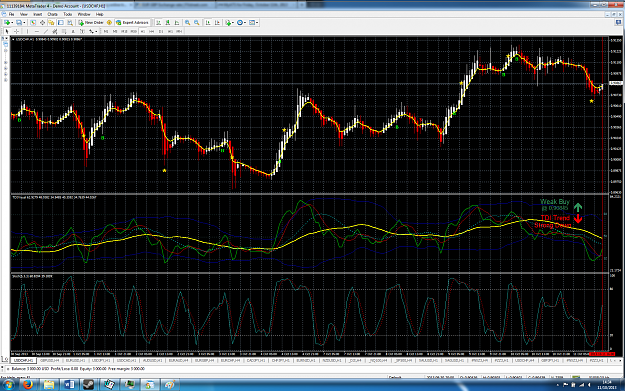Select the Text tool

coord(73,31)
